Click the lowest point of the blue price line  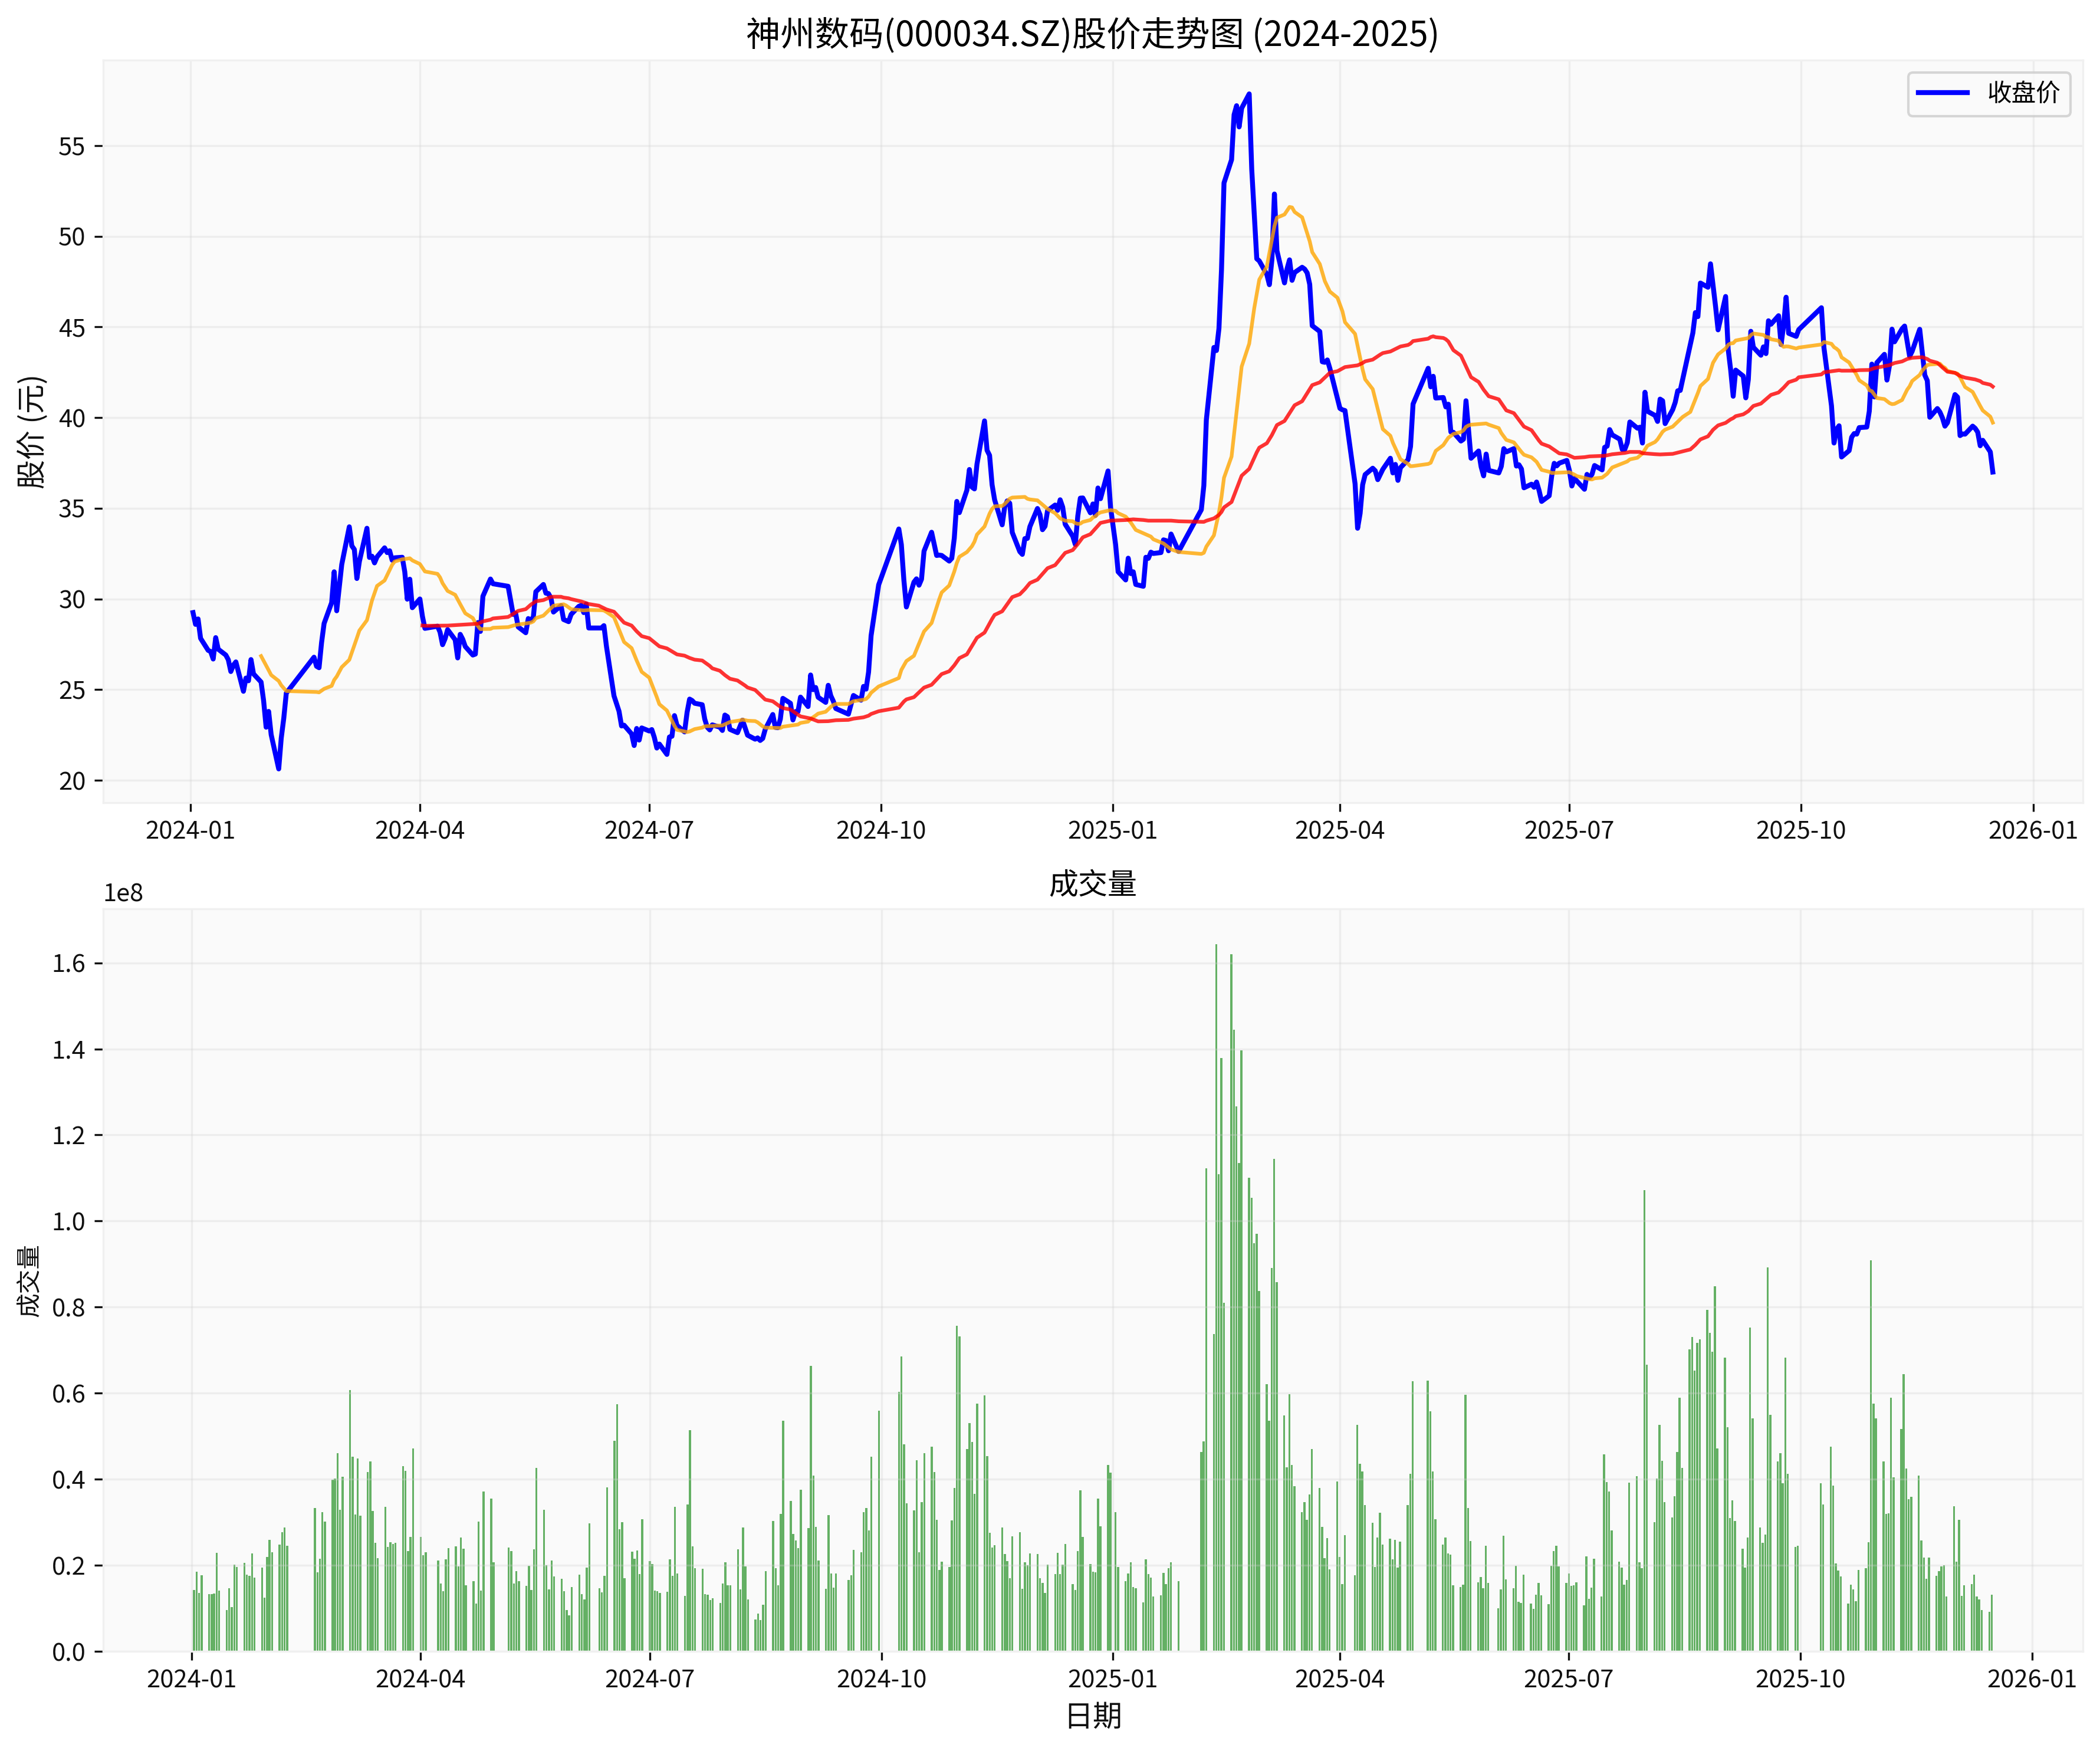coord(278,768)
